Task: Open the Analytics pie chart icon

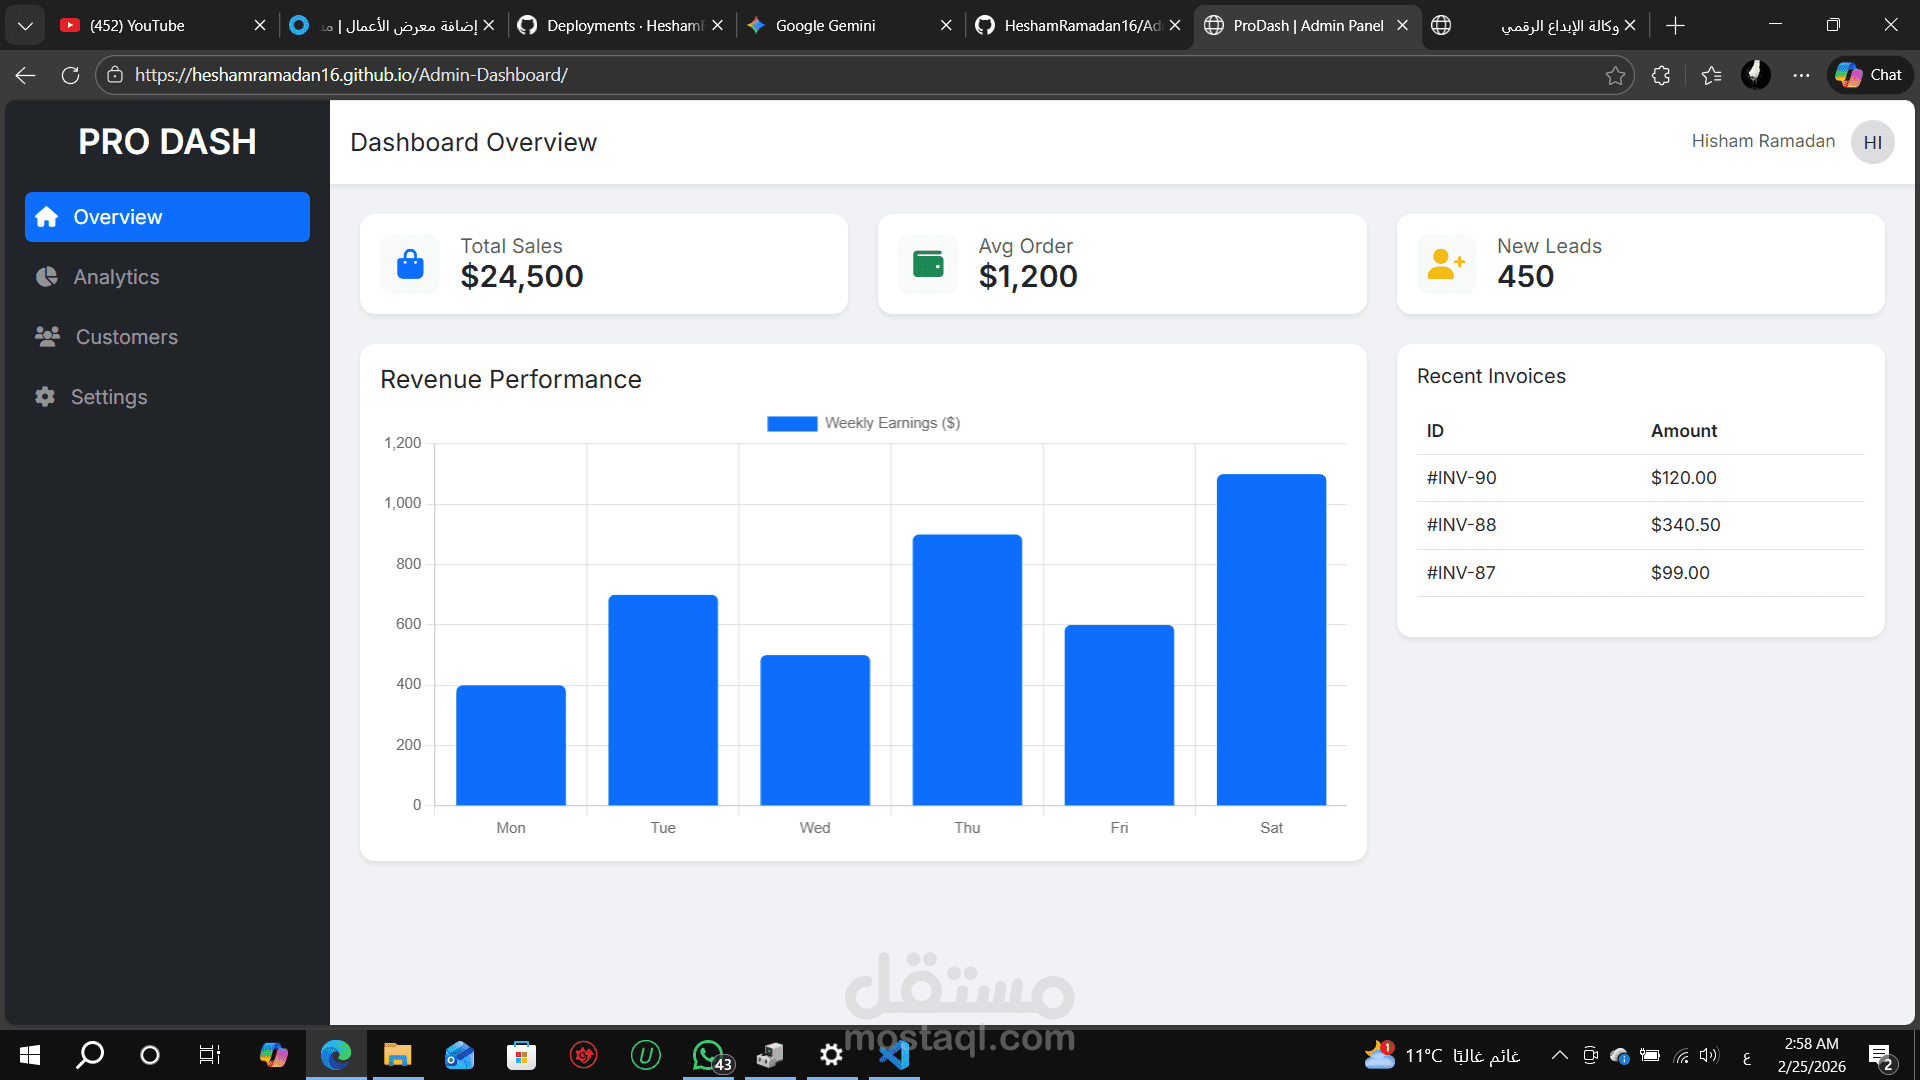Action: (45, 277)
